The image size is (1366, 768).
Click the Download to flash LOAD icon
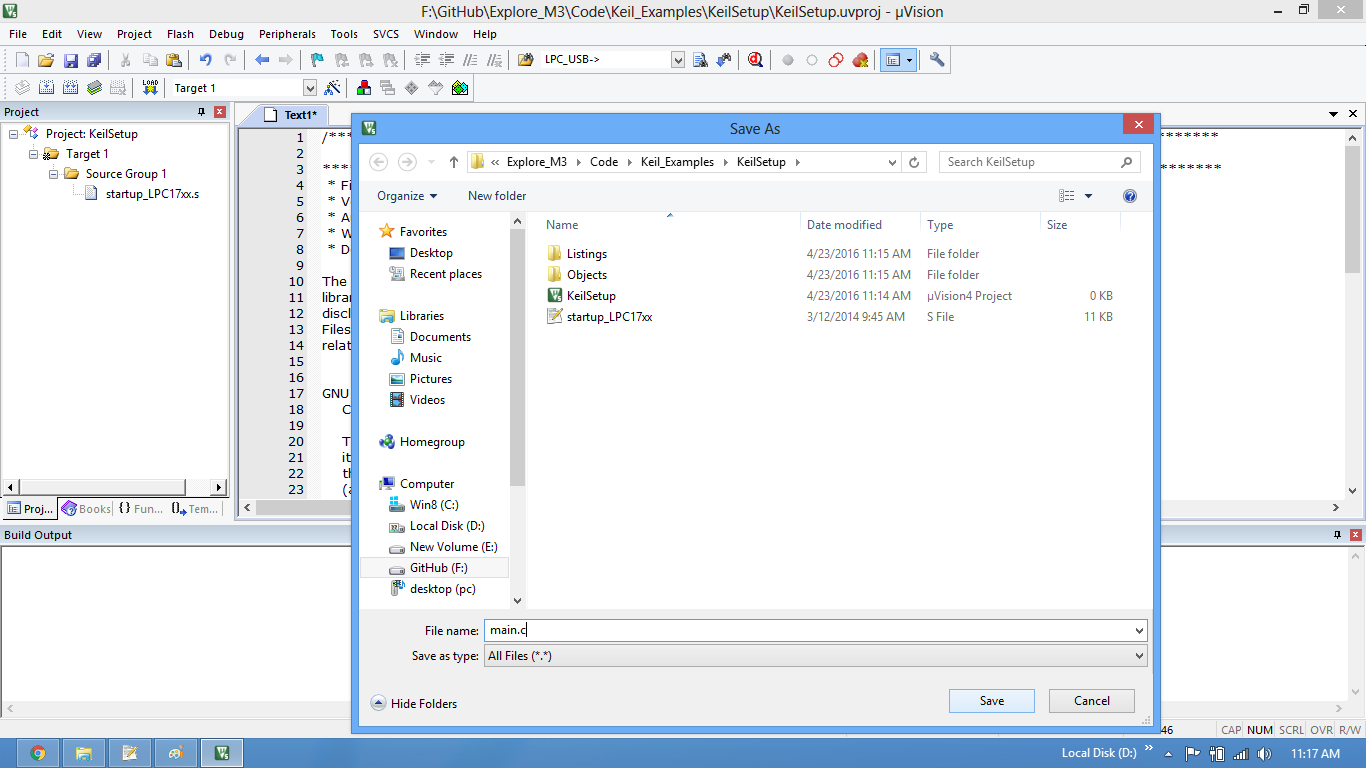click(x=150, y=88)
